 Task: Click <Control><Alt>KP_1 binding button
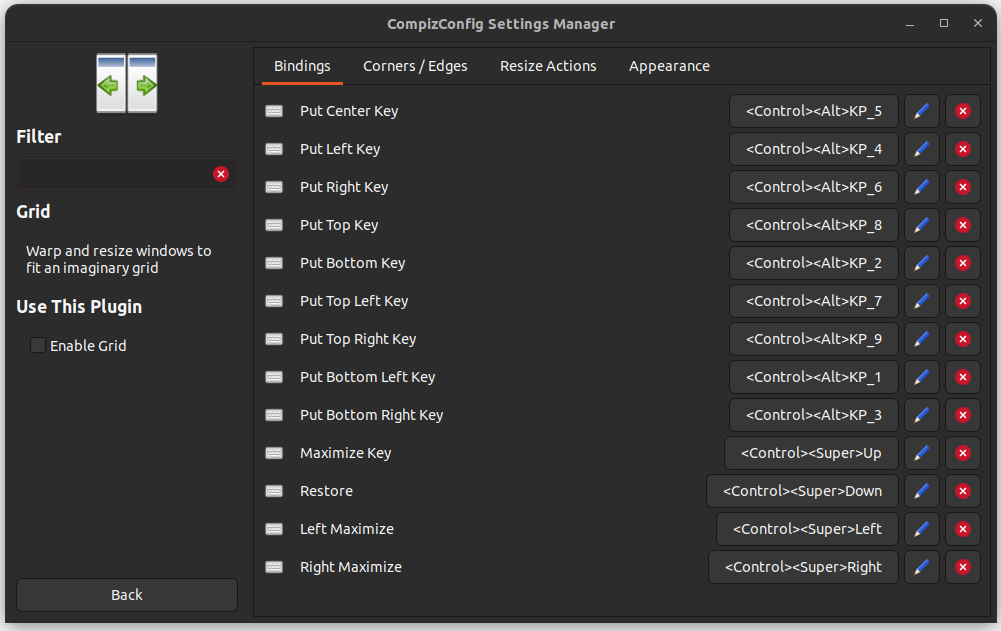tap(814, 377)
